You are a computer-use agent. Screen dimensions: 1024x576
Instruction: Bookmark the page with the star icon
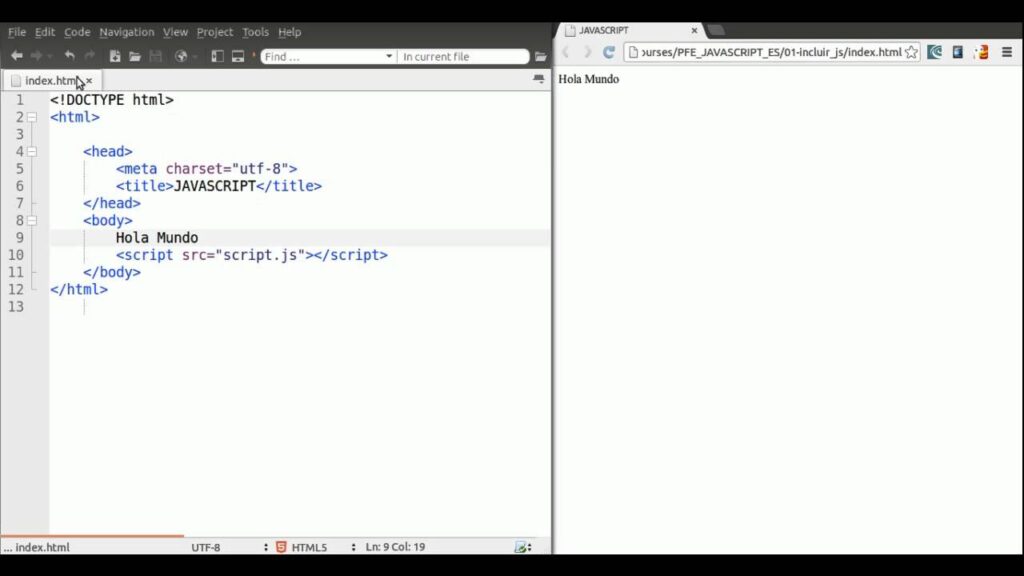(x=911, y=52)
